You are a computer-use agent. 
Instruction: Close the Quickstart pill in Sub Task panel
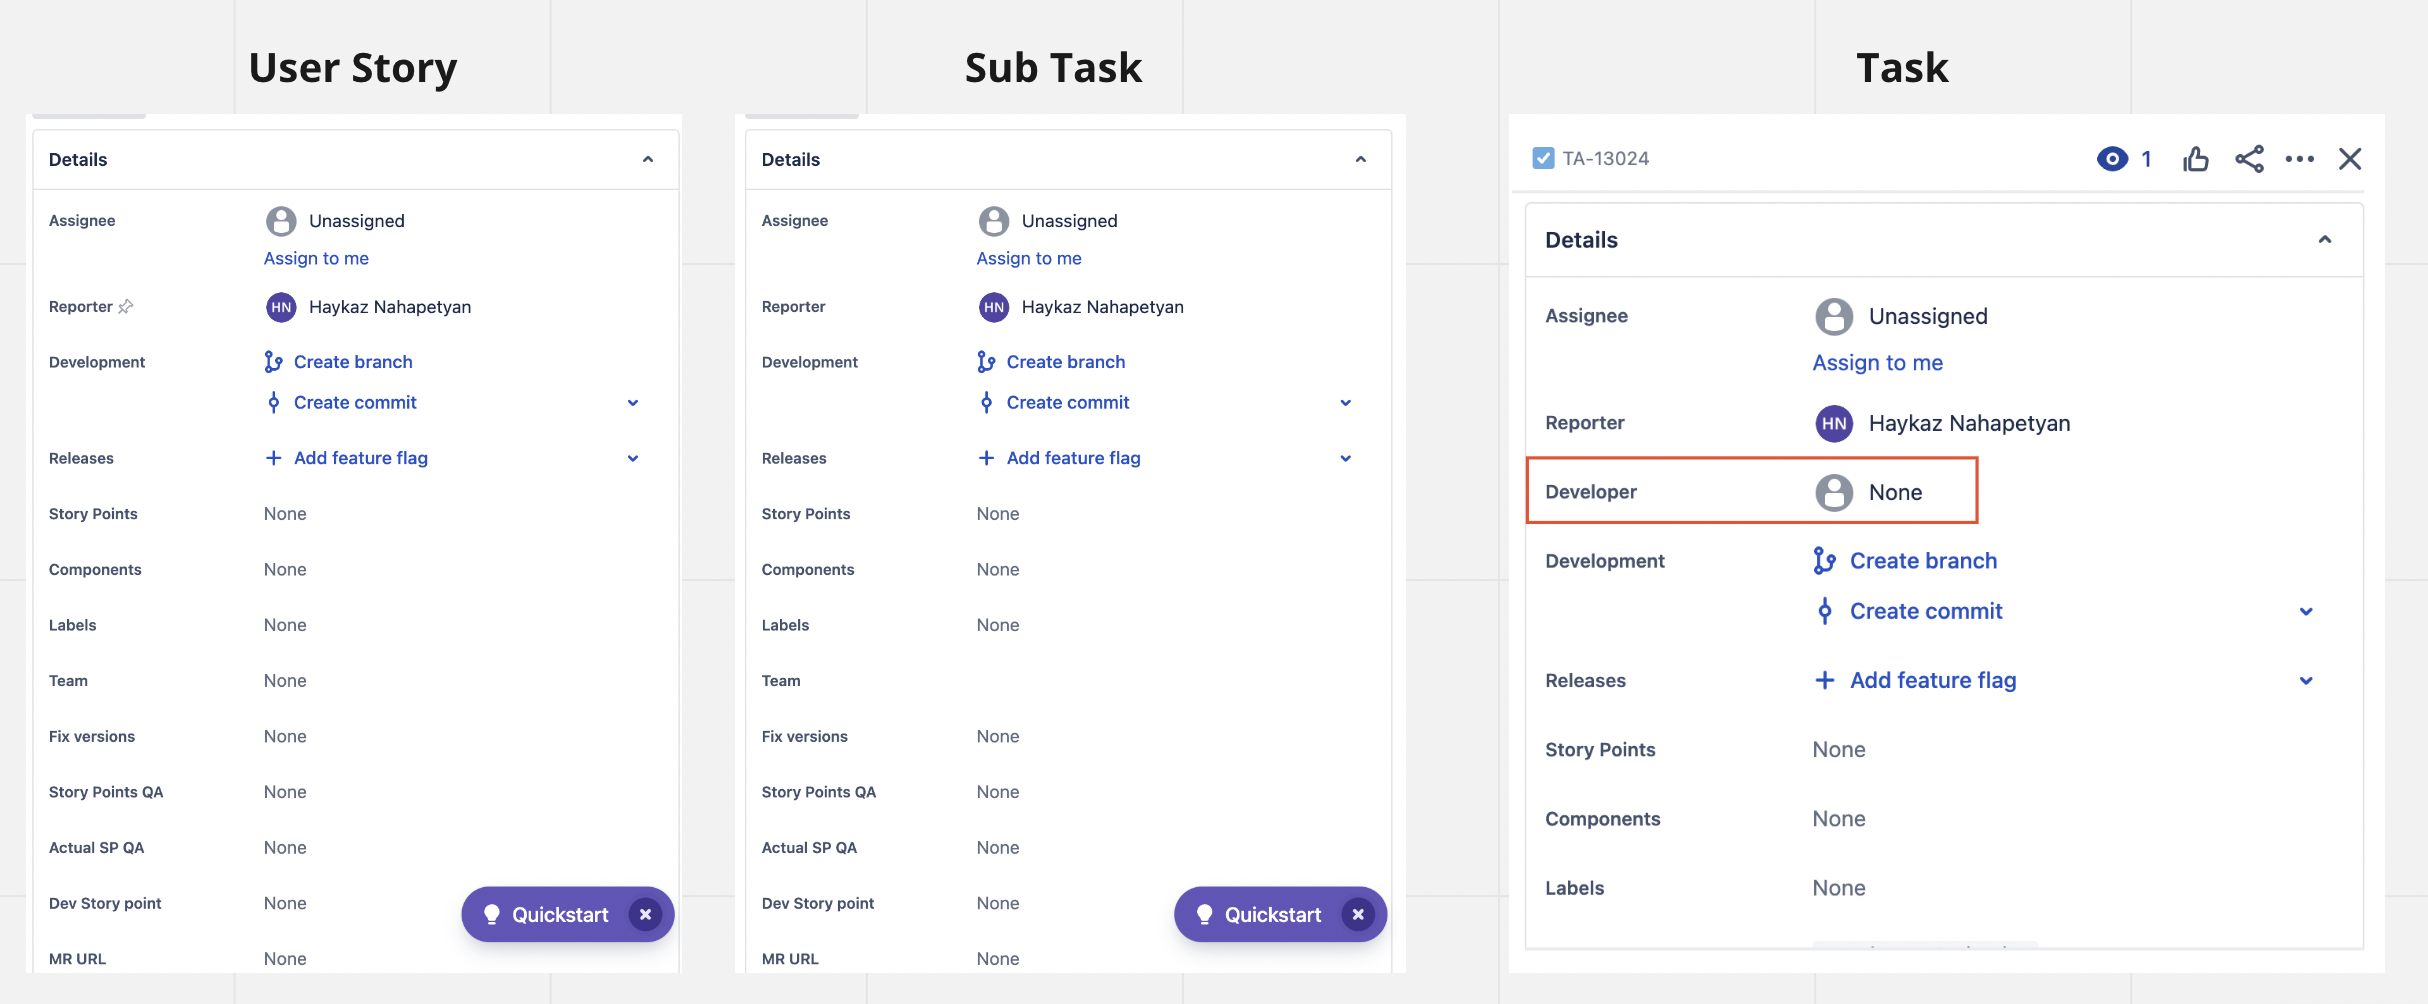(1358, 914)
